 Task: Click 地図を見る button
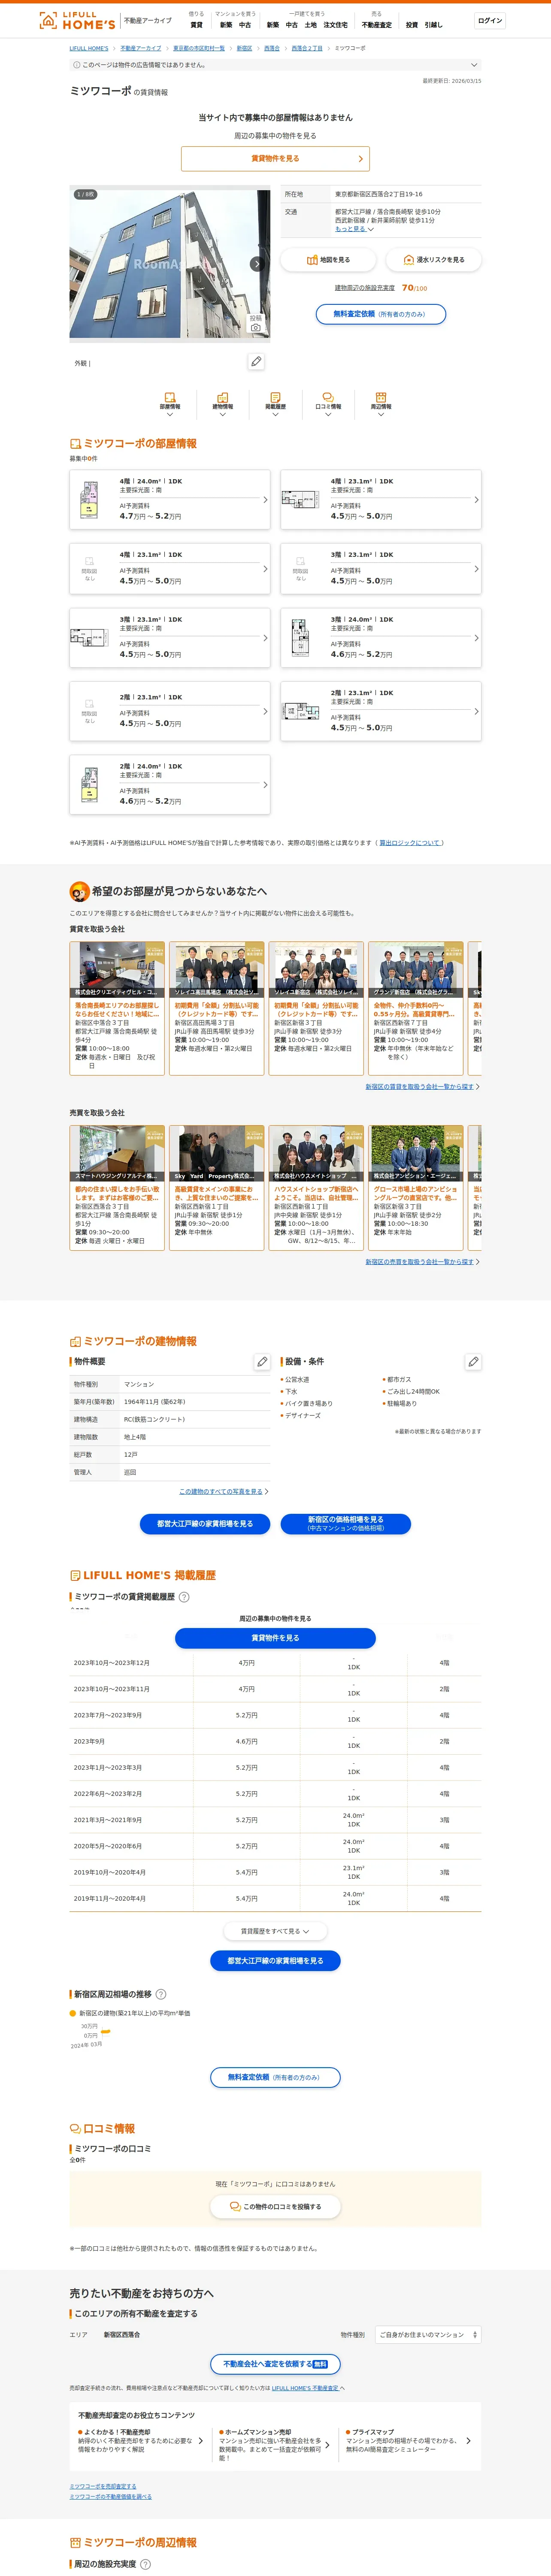328,260
